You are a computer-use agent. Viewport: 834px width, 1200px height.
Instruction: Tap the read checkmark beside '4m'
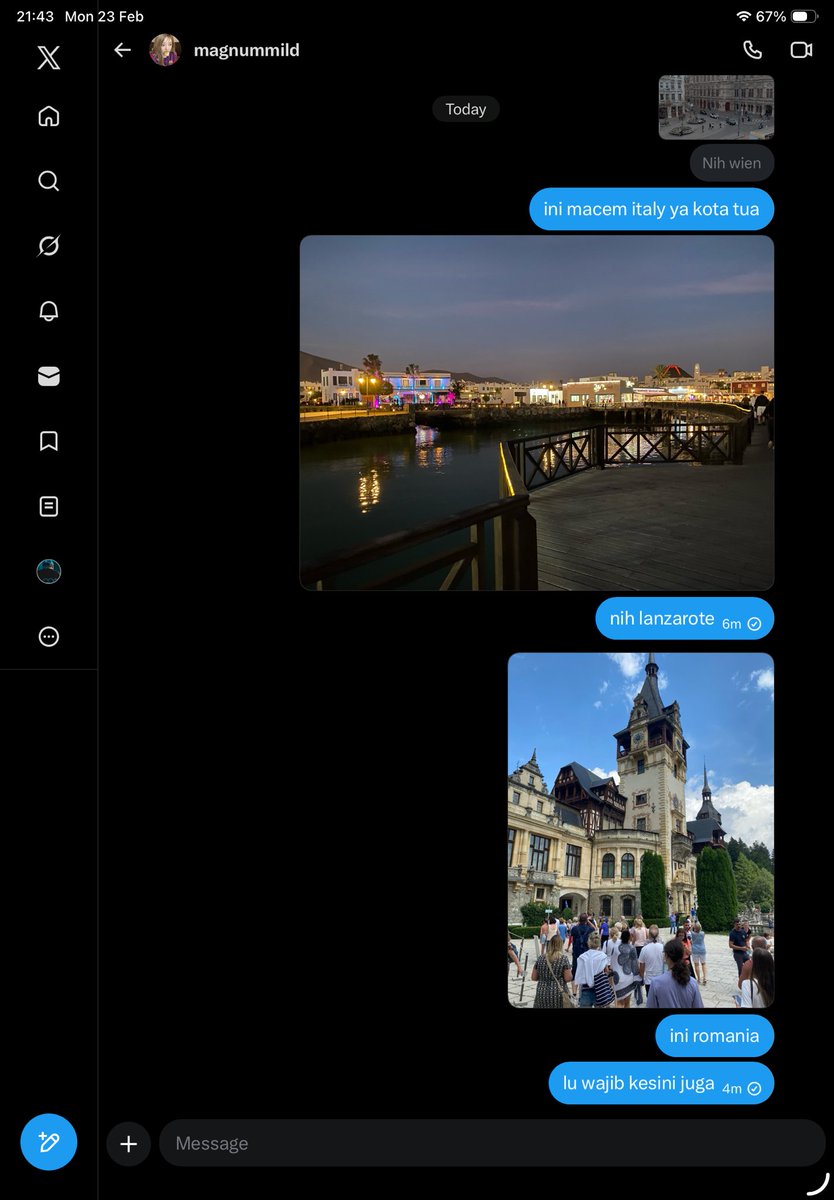click(754, 1088)
